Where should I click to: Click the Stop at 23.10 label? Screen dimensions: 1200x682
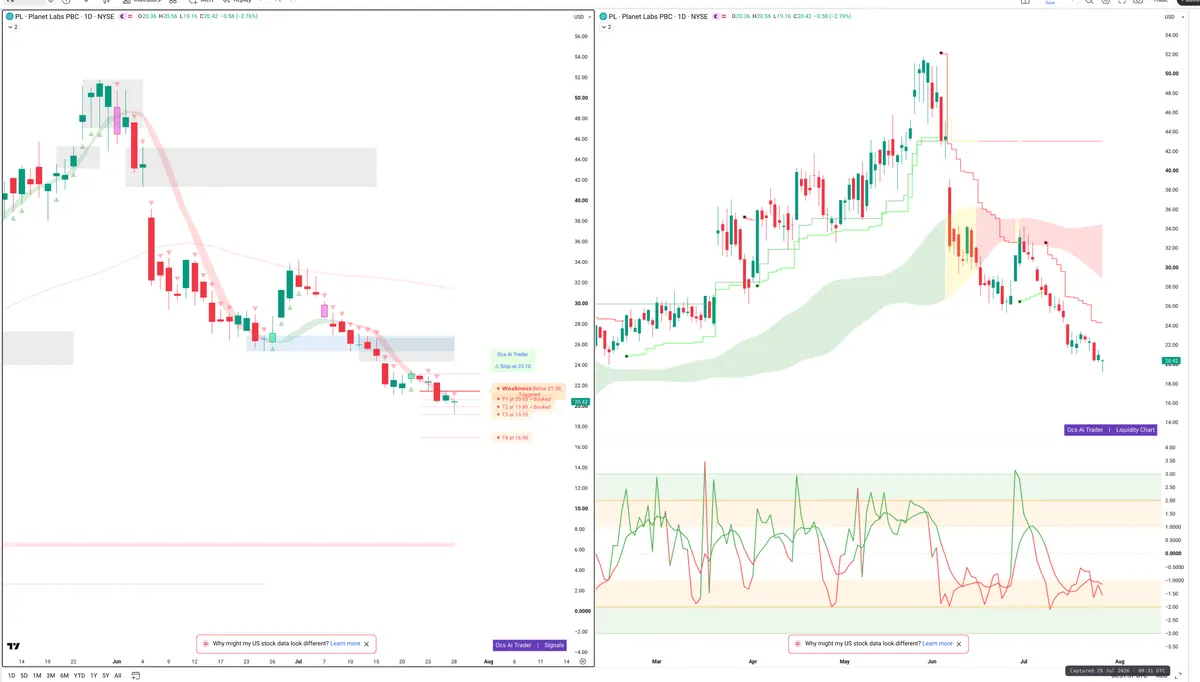coord(514,366)
